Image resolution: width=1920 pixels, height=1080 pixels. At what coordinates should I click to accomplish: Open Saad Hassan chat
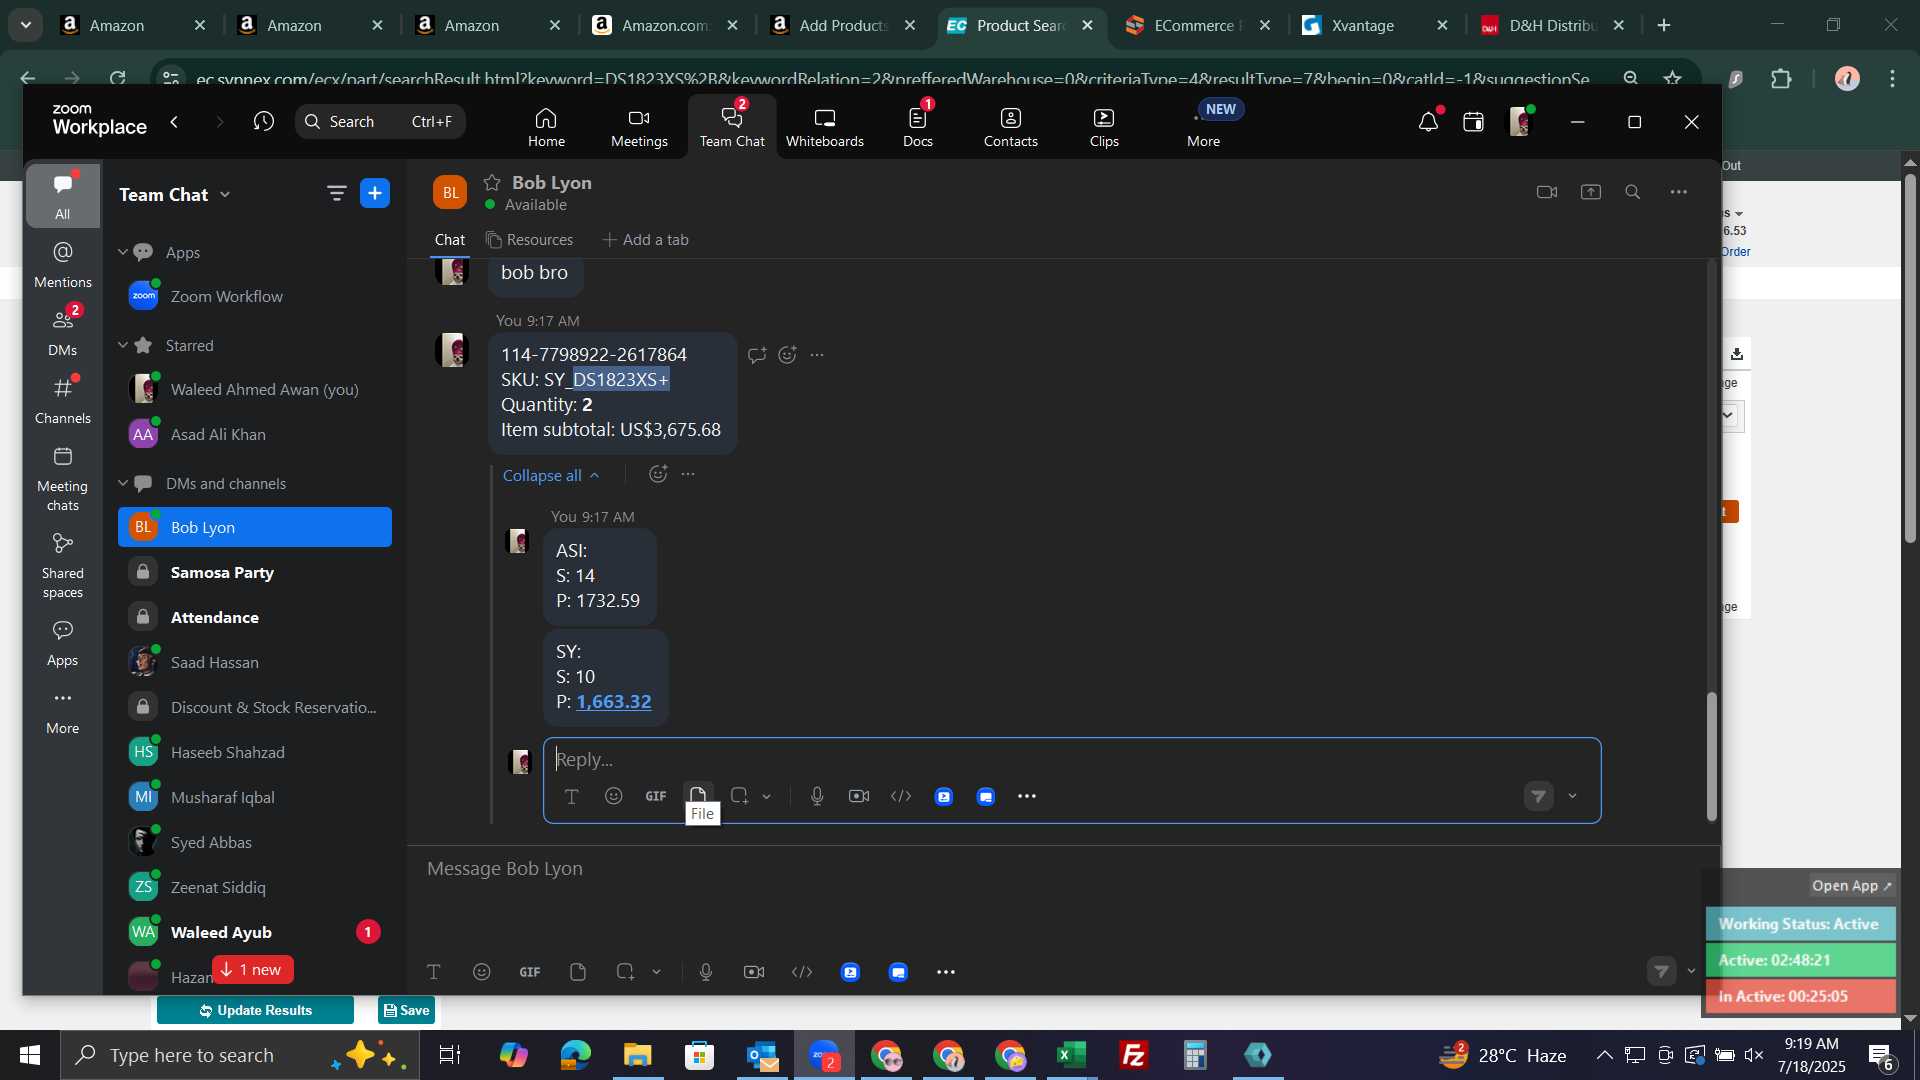coord(255,662)
